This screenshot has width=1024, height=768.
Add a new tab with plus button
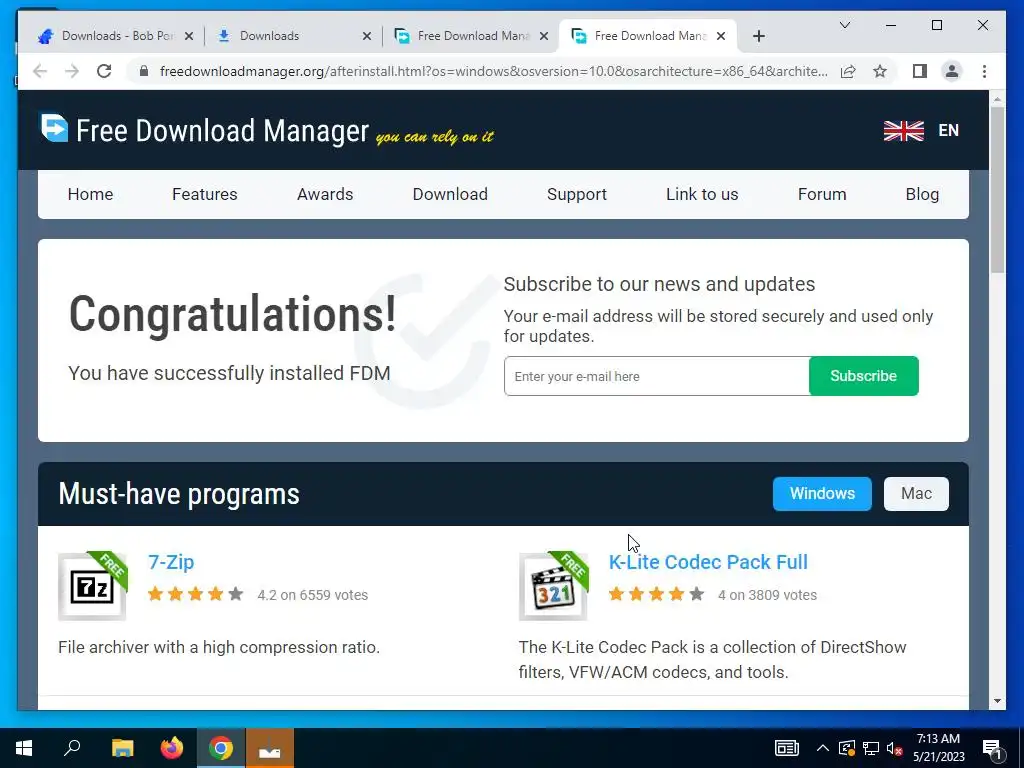(758, 36)
